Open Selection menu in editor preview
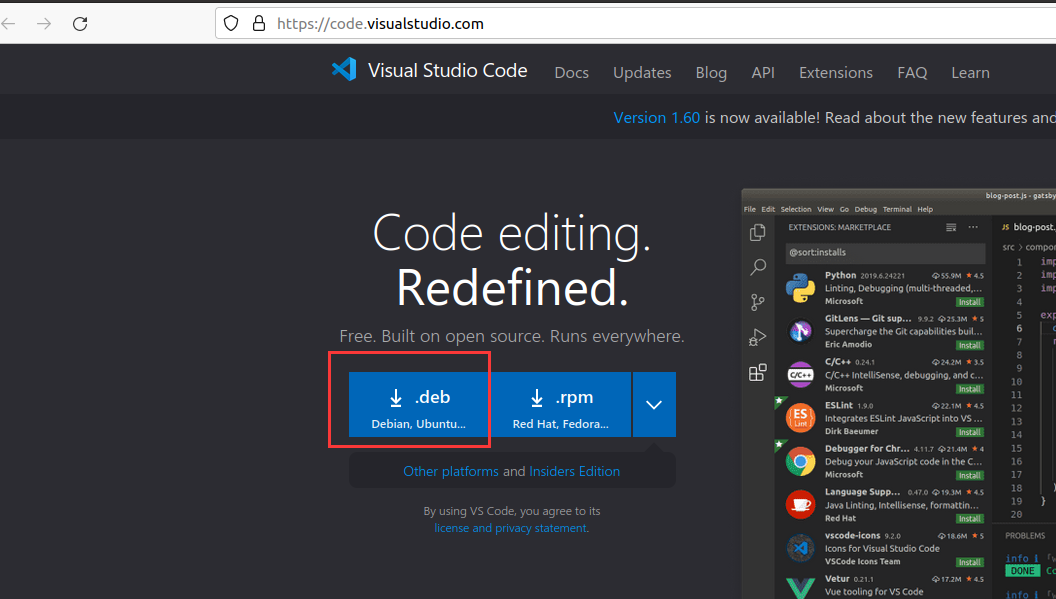The height and width of the screenshot is (599, 1056). pos(796,210)
